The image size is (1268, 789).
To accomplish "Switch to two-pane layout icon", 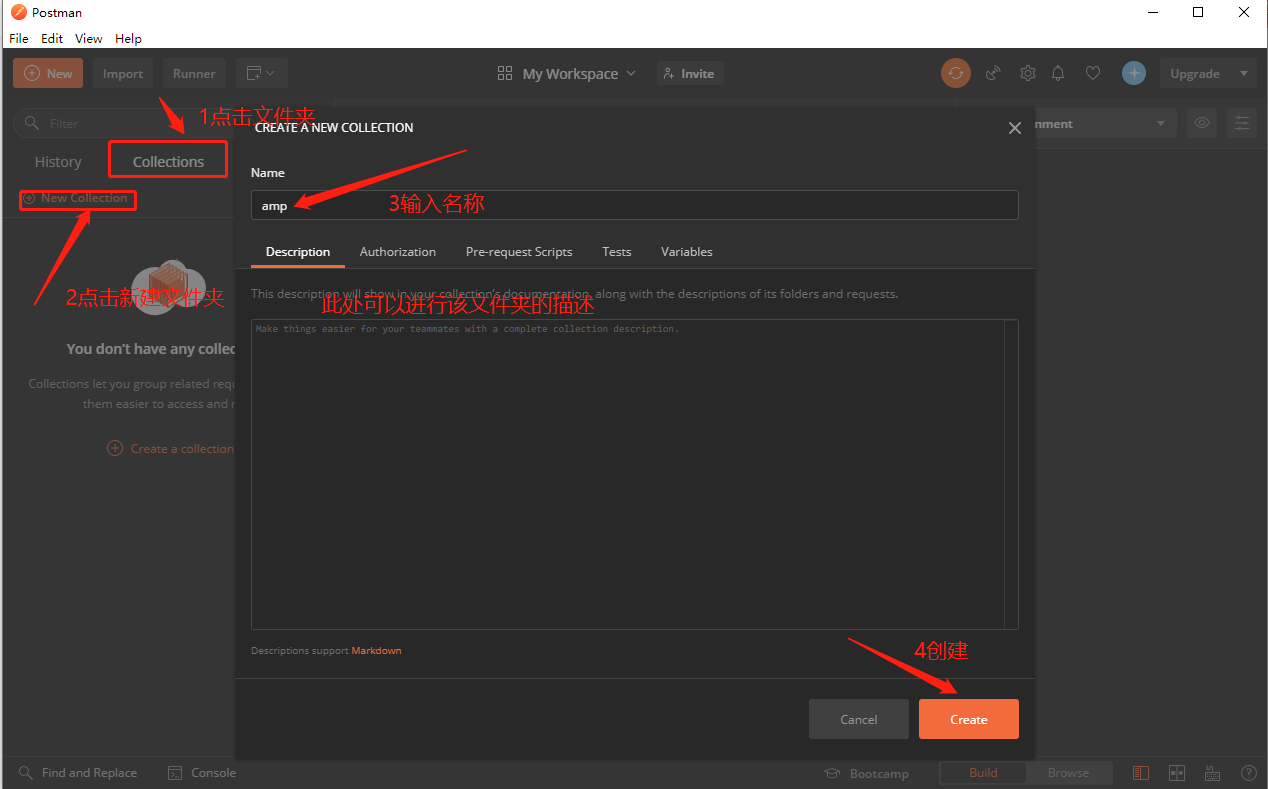I will [x=1177, y=773].
